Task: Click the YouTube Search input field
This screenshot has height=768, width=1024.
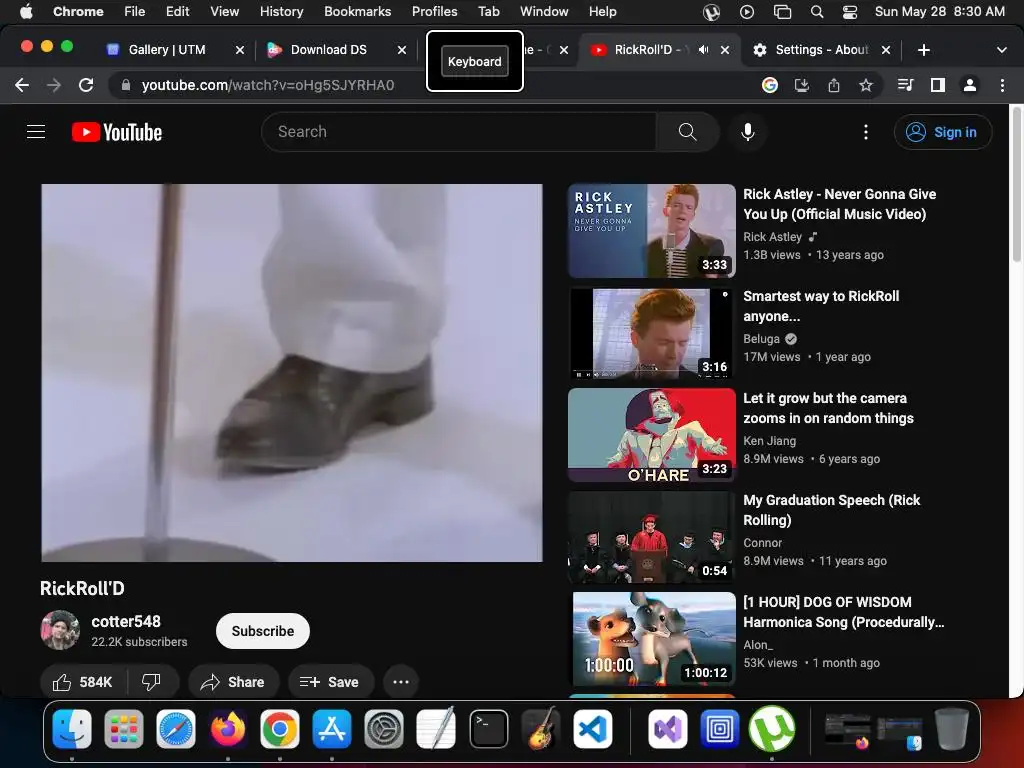Action: tap(458, 132)
